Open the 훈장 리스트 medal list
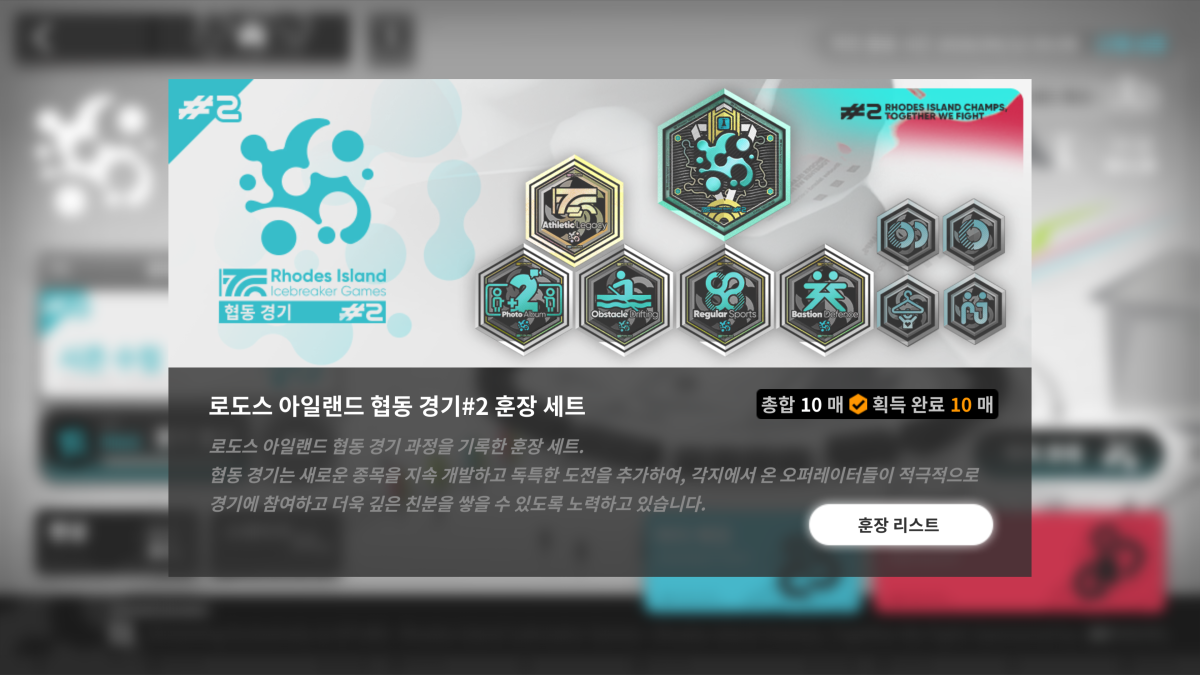This screenshot has height=675, width=1200. (x=900, y=525)
